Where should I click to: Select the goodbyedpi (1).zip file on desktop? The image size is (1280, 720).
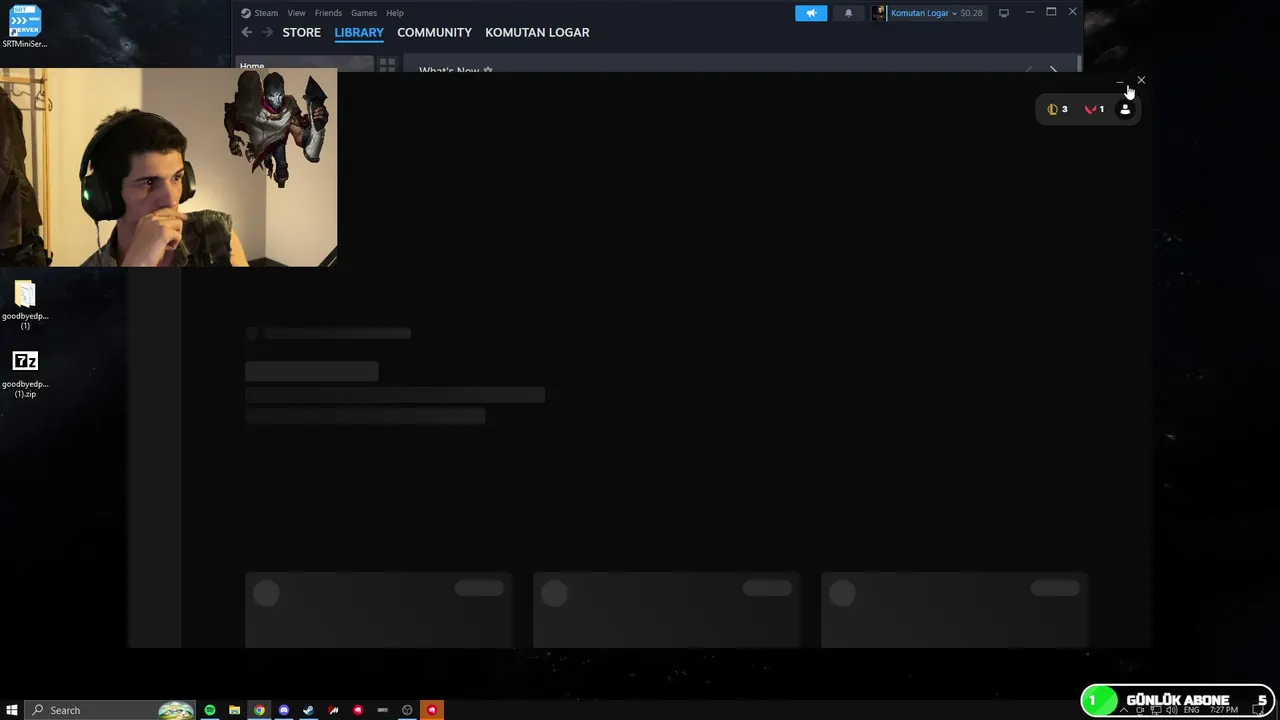(25, 374)
